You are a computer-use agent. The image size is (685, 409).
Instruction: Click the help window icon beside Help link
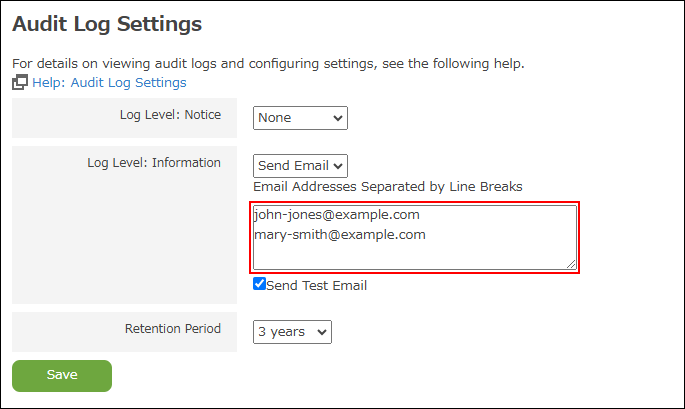click(x=20, y=83)
